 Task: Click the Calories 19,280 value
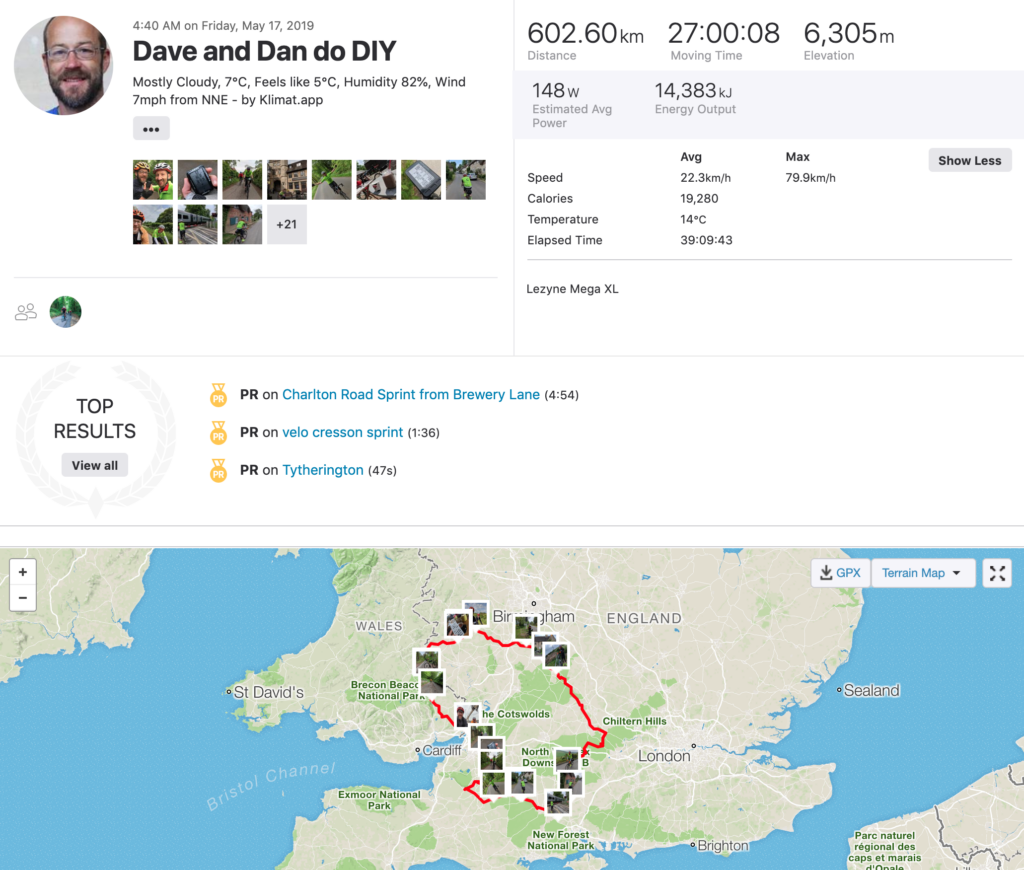(x=699, y=199)
